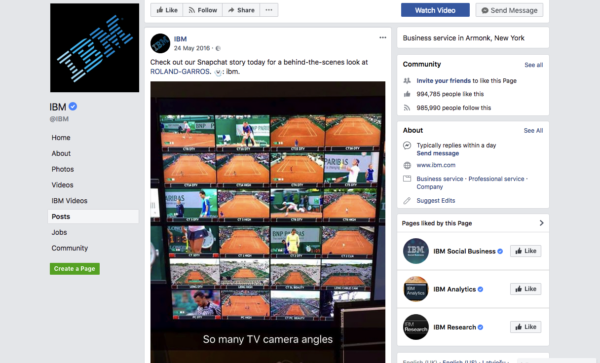Follow the IBM page
This screenshot has width=600, height=363.
(x=203, y=10)
